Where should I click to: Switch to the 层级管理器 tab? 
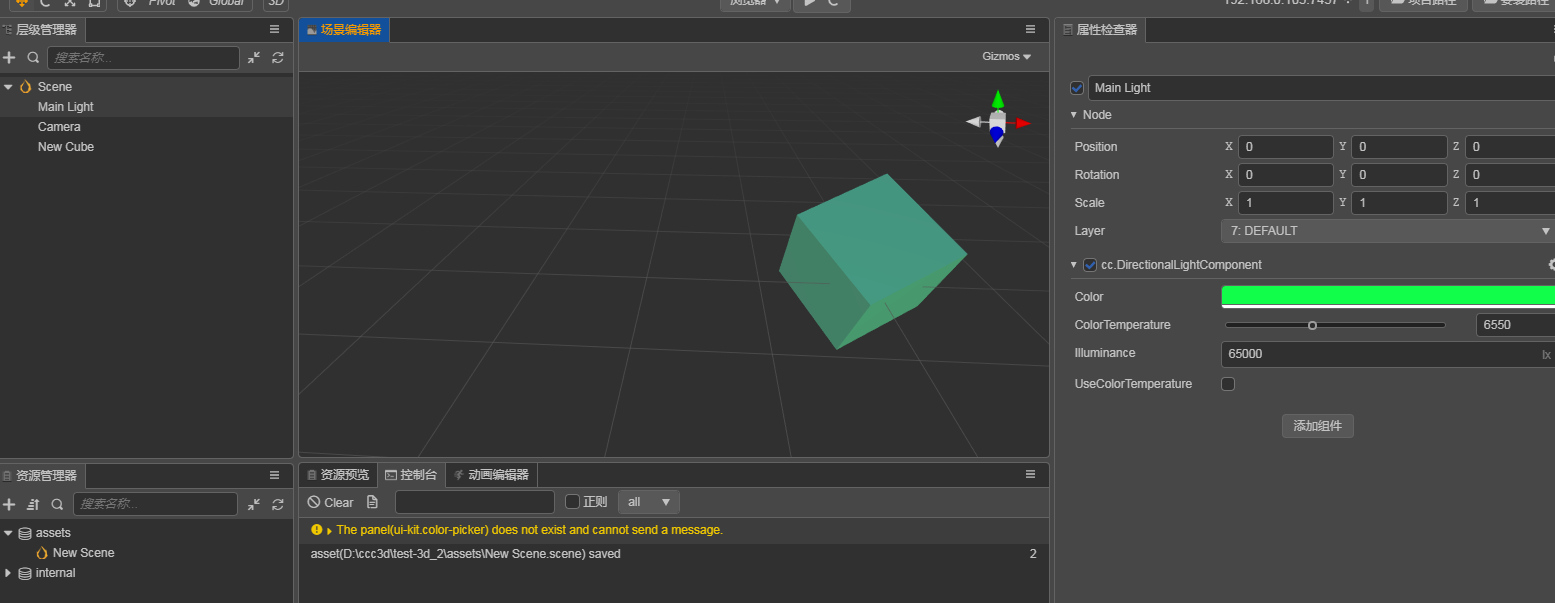pos(41,30)
